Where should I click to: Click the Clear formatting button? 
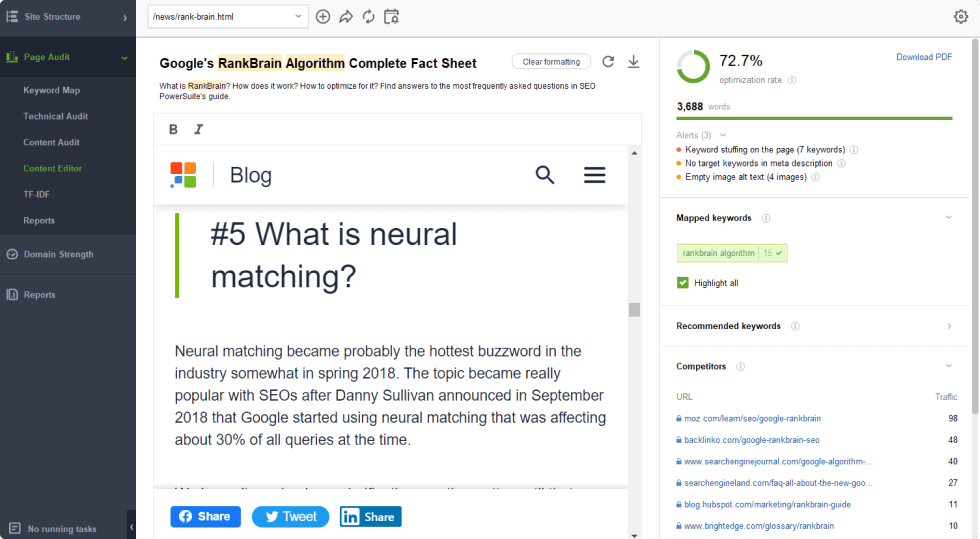point(551,62)
